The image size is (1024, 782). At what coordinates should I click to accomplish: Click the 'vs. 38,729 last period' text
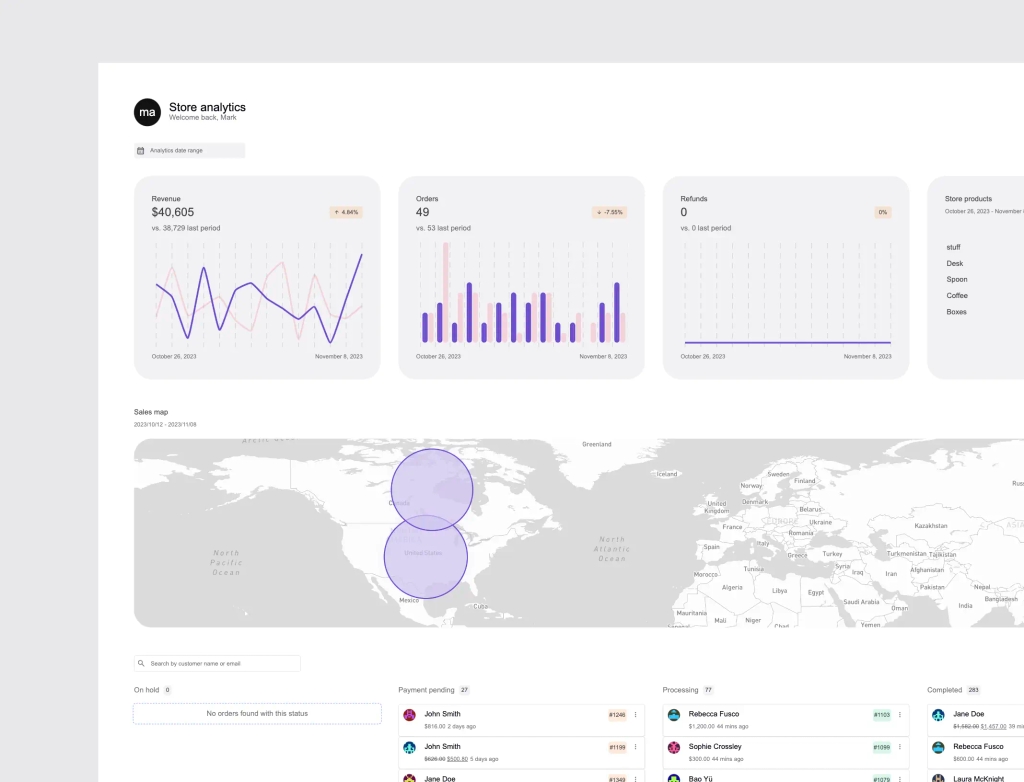pos(185,228)
